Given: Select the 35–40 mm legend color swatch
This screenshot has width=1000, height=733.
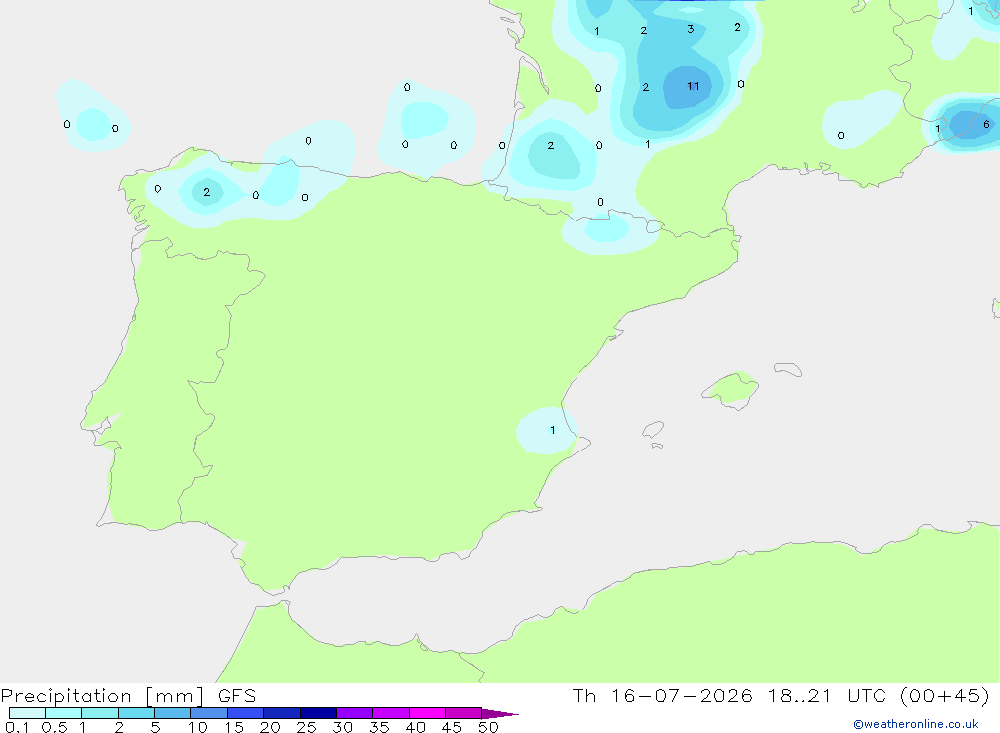Looking at the screenshot, I should pos(391,713).
